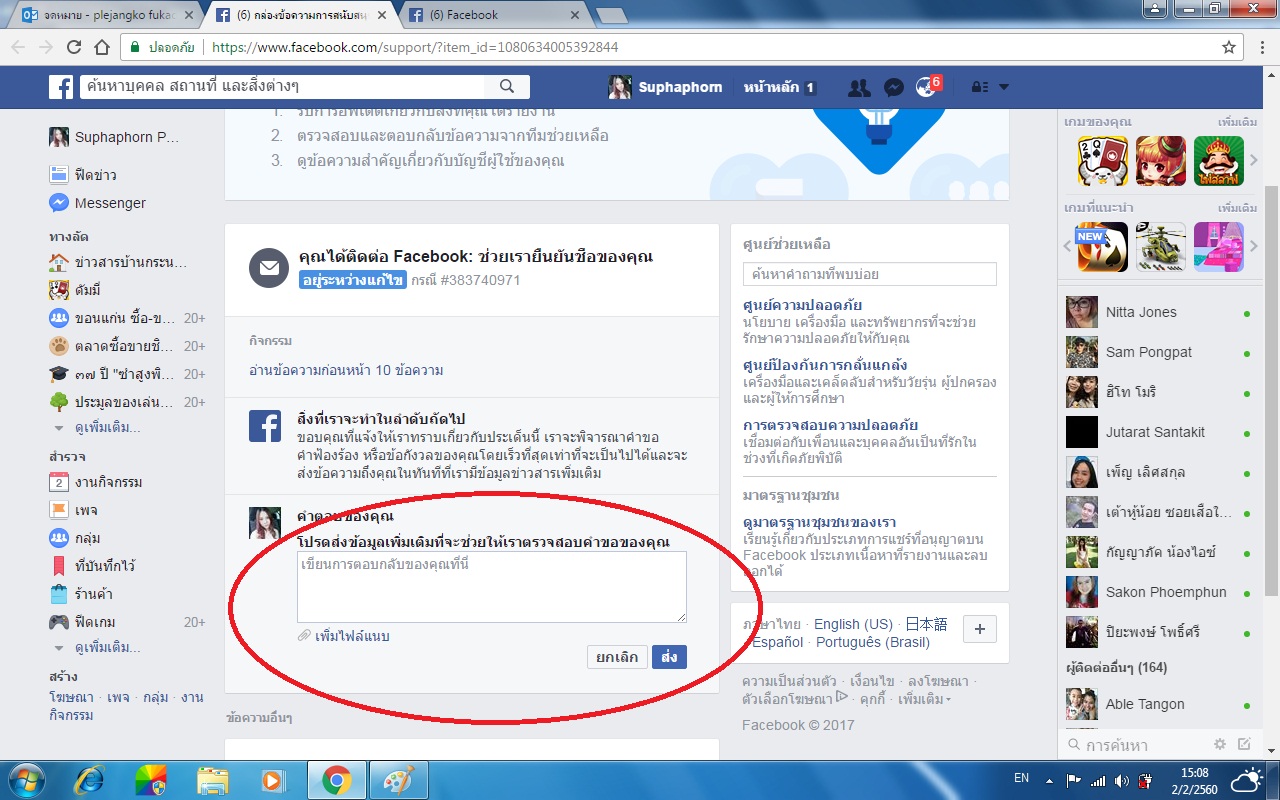Open chat with Jutarat Santakit
The height and width of the screenshot is (800, 1280).
1158,432
